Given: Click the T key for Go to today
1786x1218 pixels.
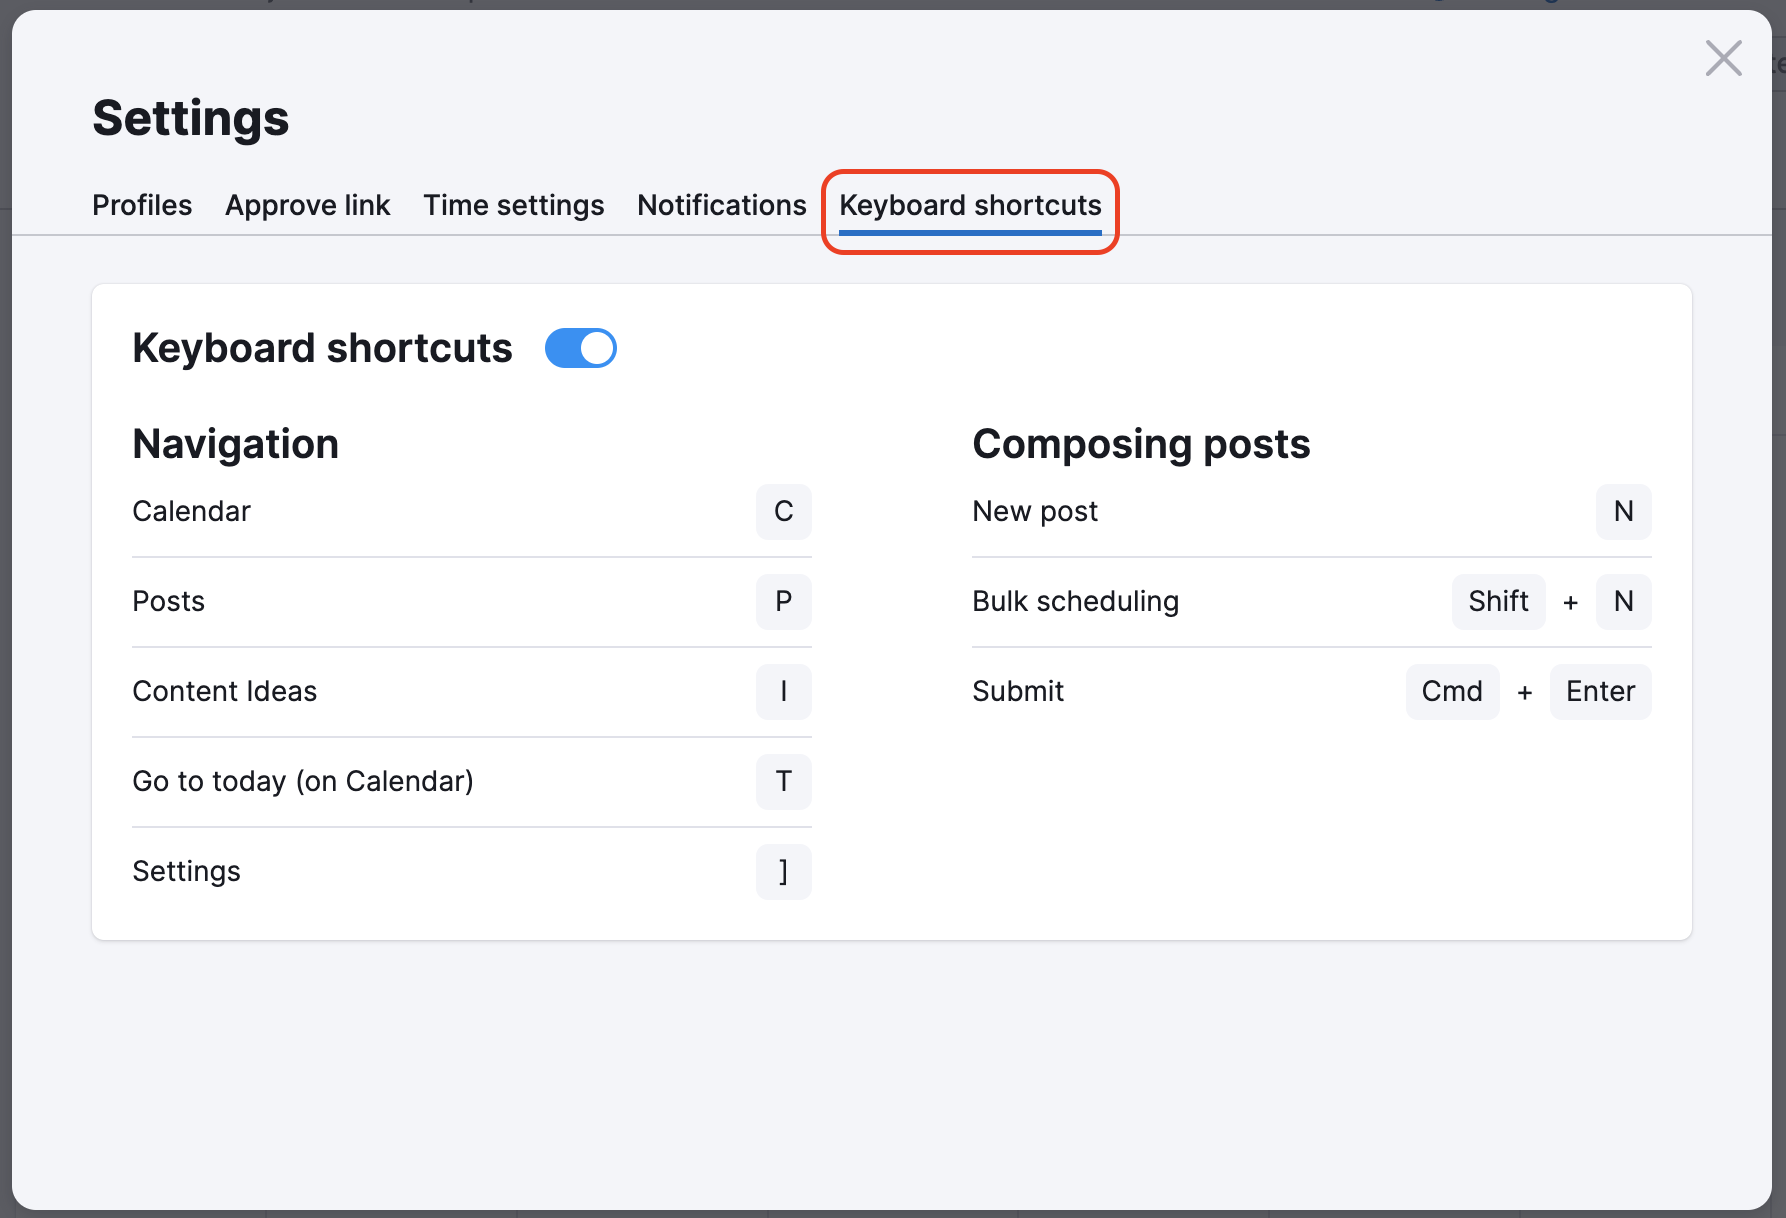Looking at the screenshot, I should [x=783, y=782].
